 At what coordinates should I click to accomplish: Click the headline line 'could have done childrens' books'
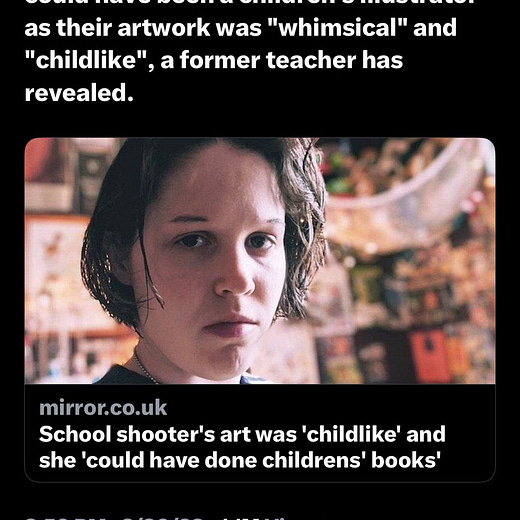tap(240, 460)
